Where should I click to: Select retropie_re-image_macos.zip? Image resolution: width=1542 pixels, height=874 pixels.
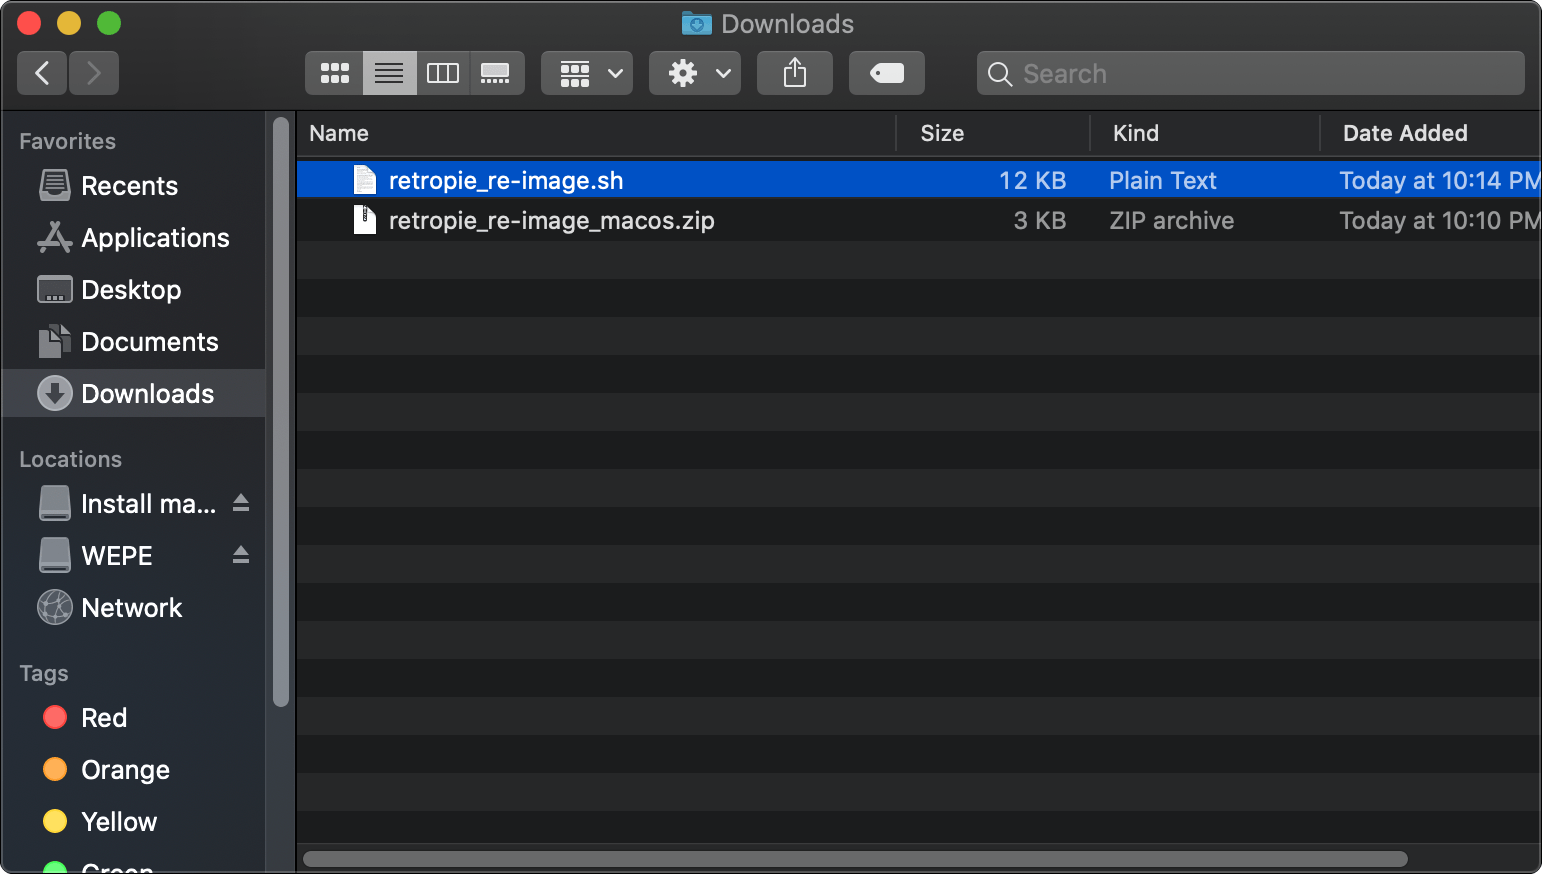tap(551, 220)
